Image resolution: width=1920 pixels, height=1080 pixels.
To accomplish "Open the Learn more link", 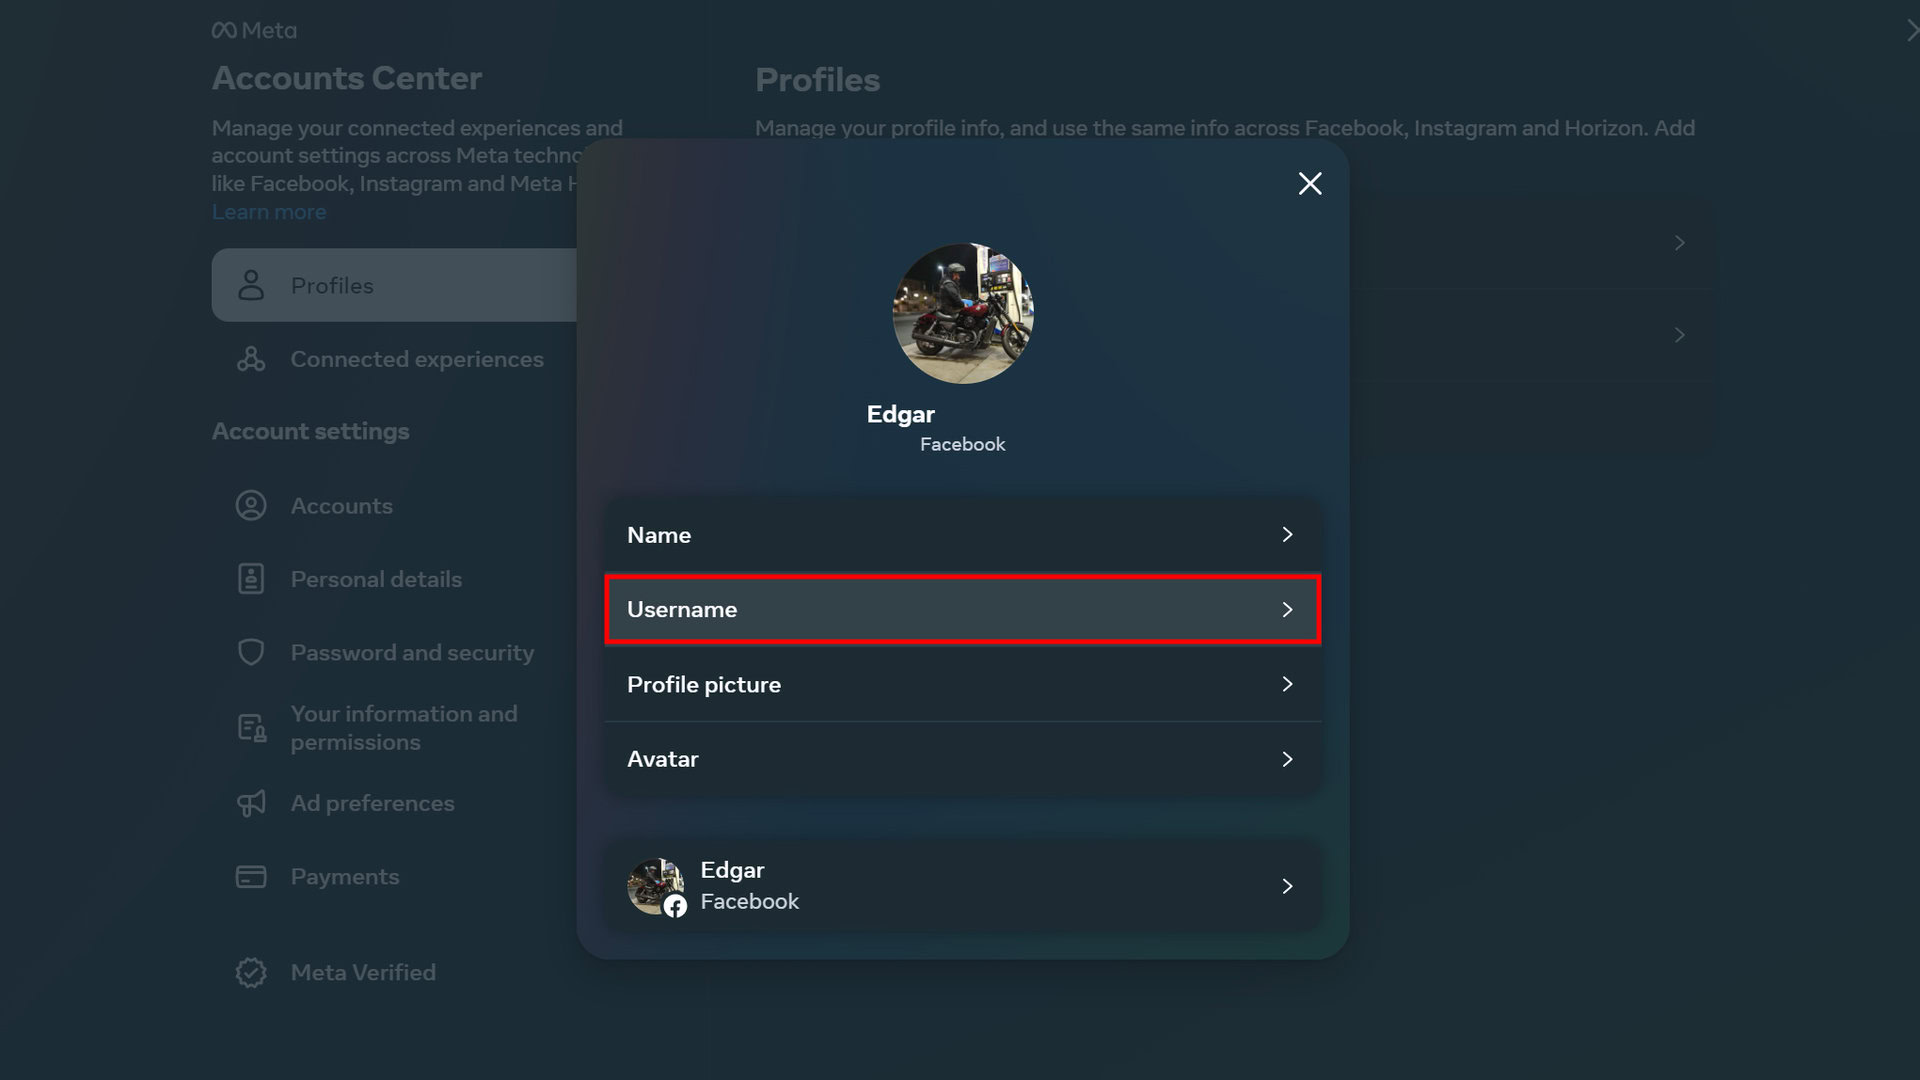I will click(269, 212).
